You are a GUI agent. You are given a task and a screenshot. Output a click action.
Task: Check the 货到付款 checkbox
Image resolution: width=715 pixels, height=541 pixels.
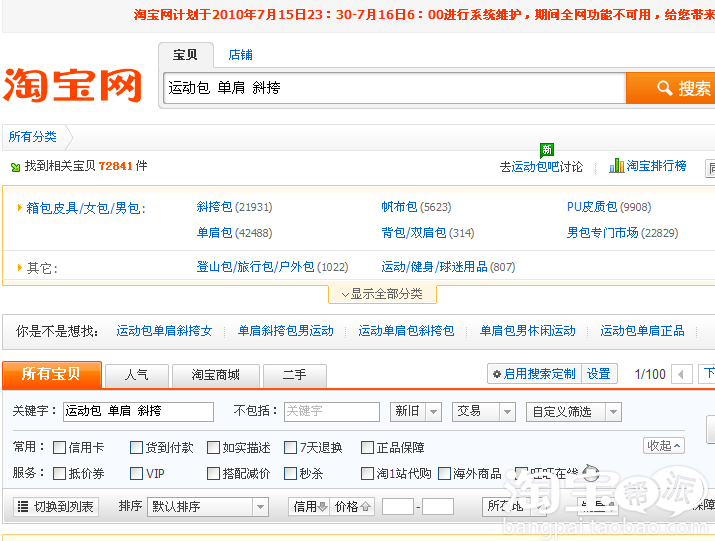[x=136, y=447]
